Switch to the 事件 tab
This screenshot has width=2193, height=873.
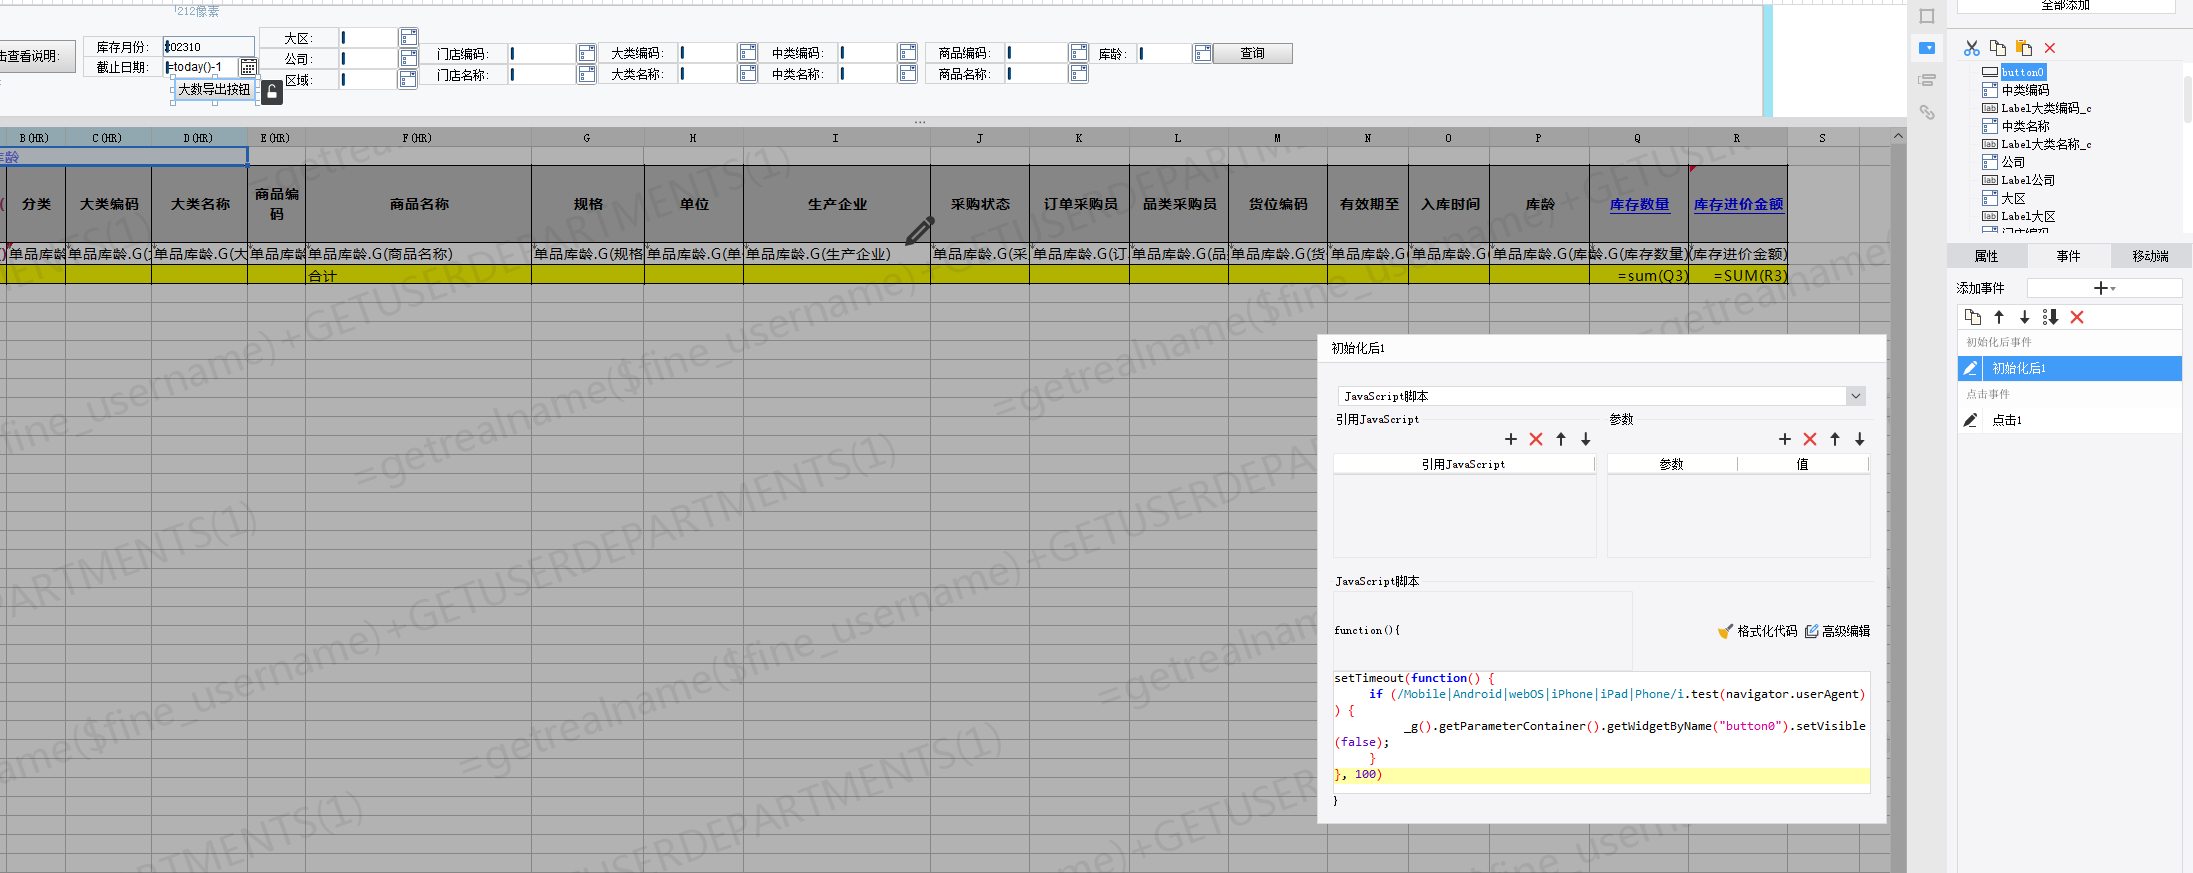(2069, 256)
